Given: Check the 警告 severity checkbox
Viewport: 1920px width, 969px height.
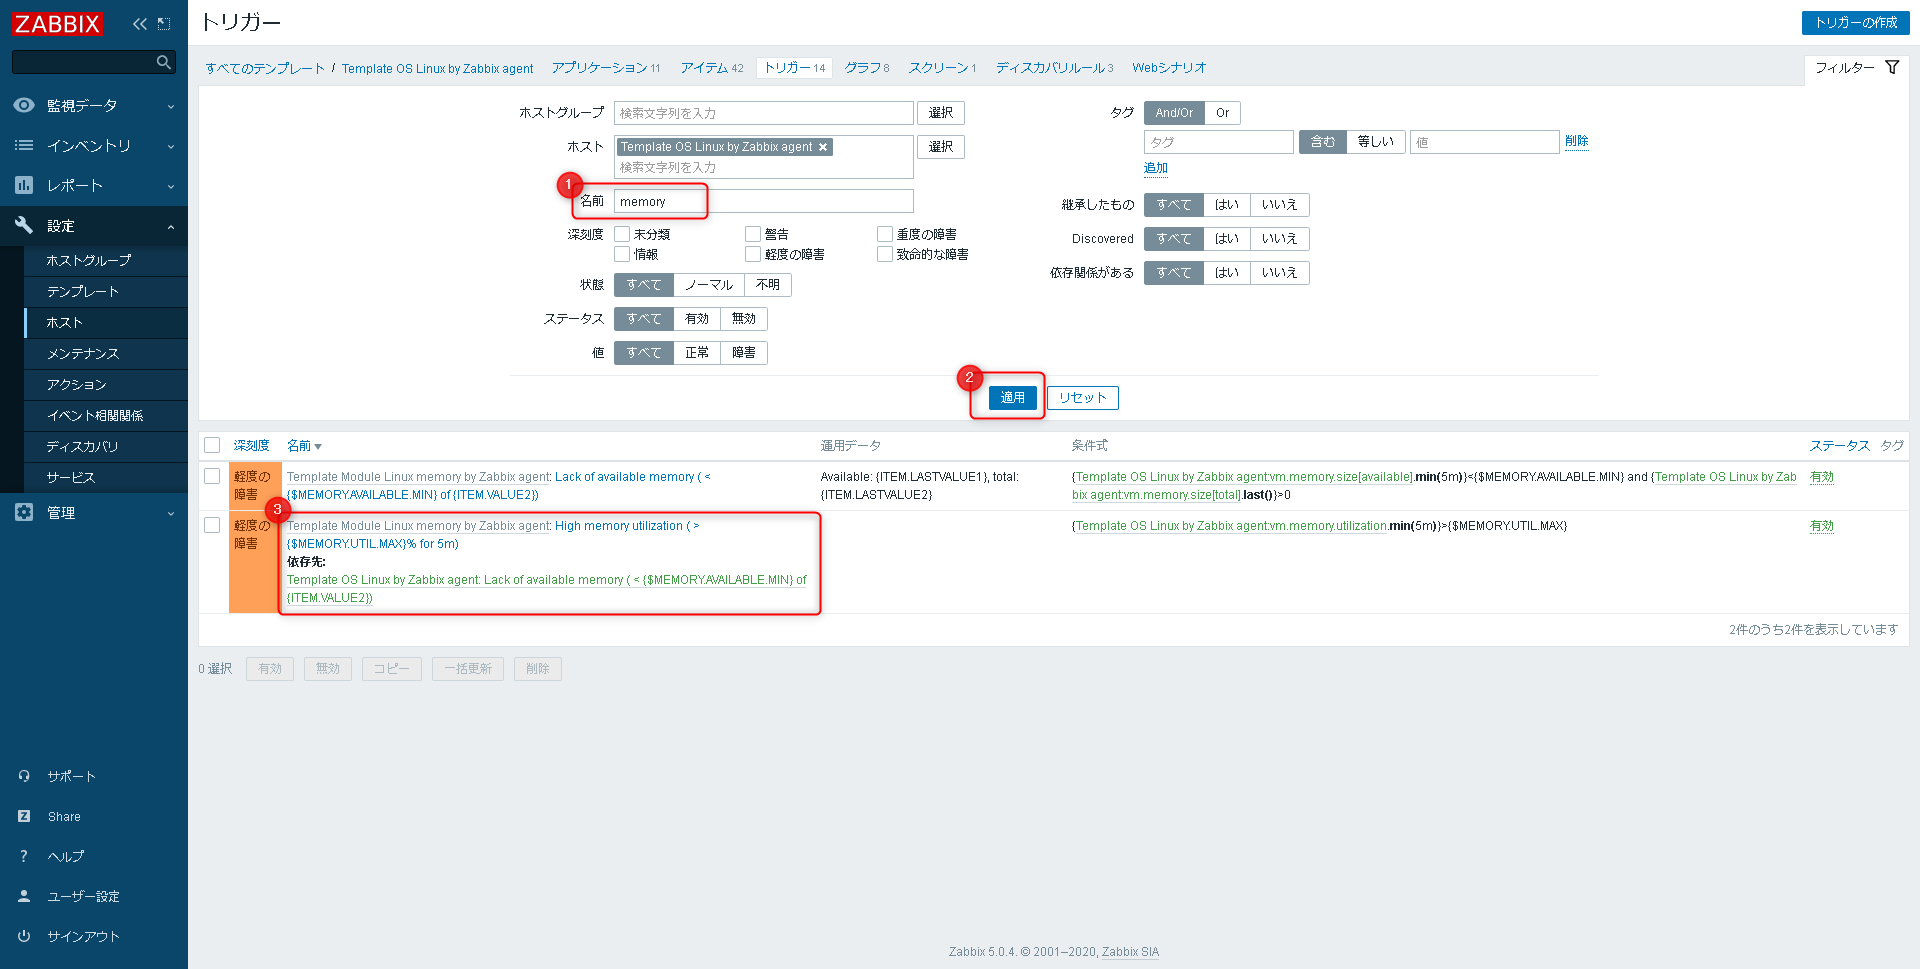Looking at the screenshot, I should click(753, 234).
